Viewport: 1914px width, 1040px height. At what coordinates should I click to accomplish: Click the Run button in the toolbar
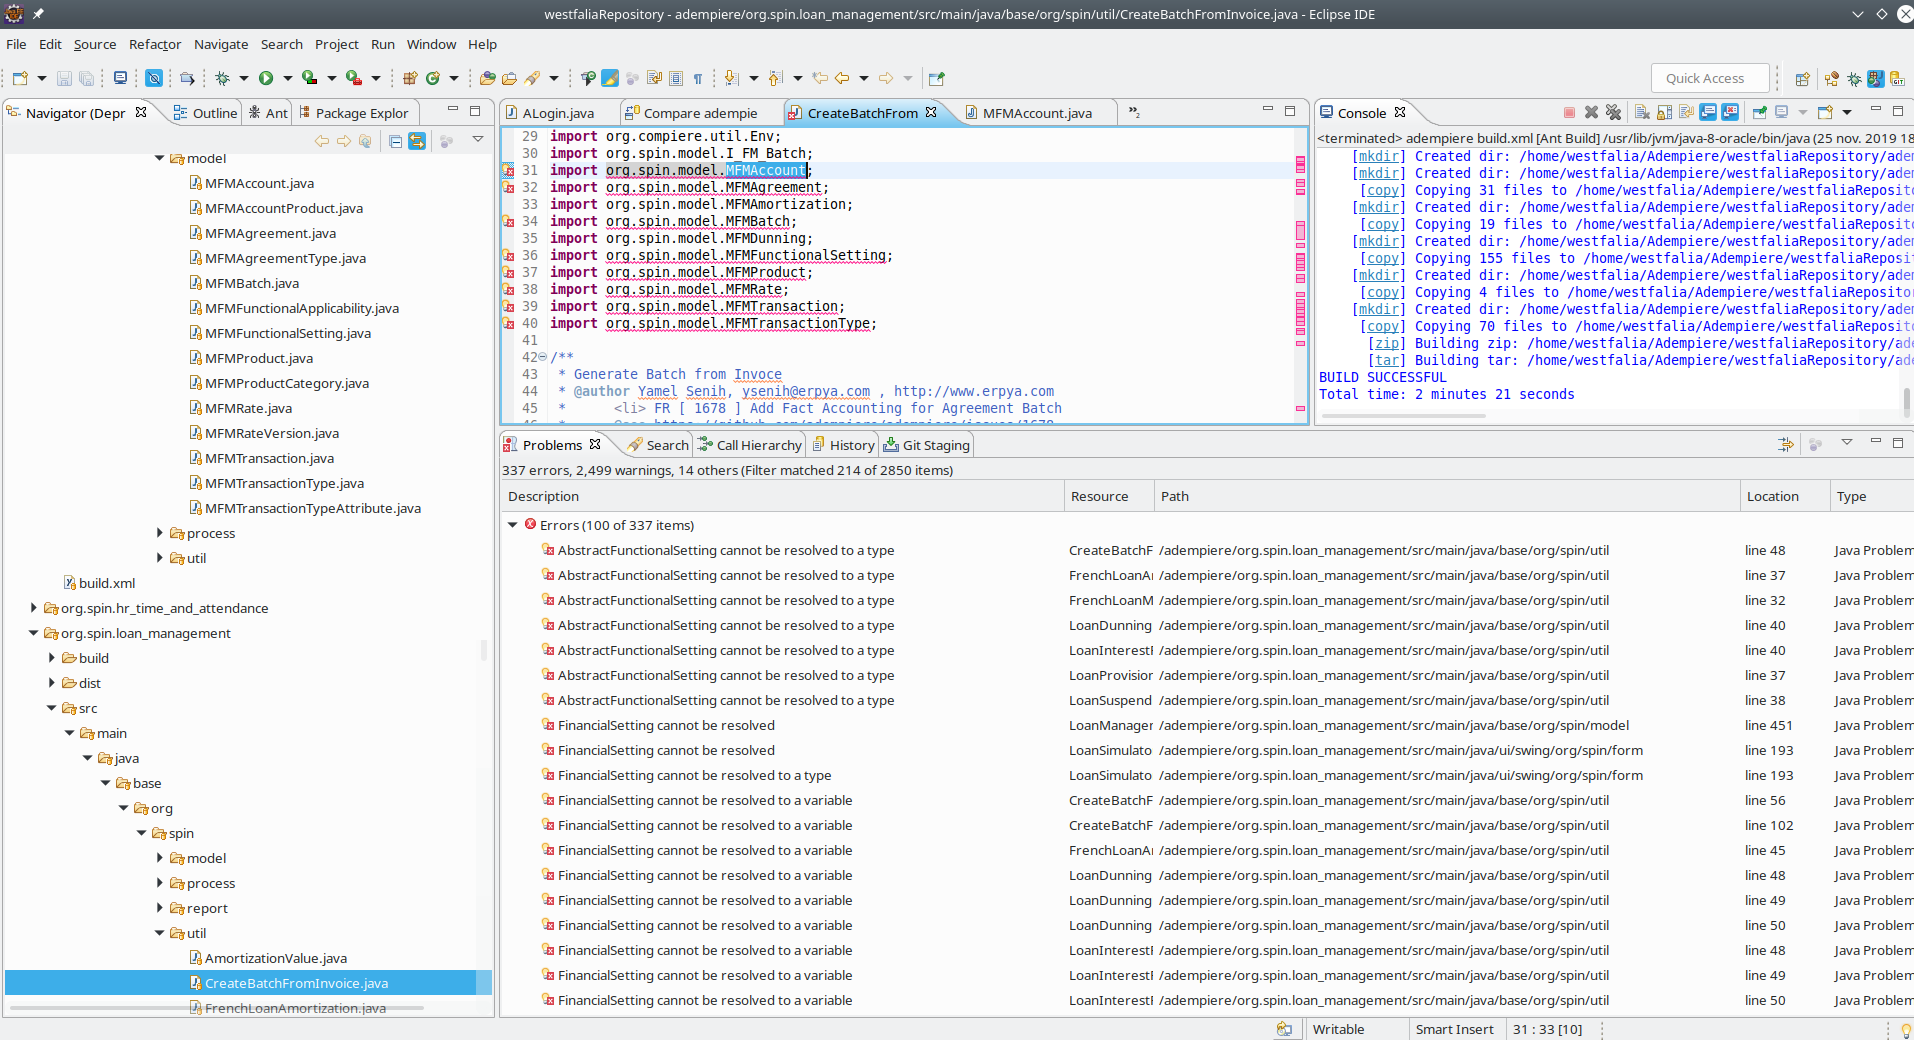266,78
